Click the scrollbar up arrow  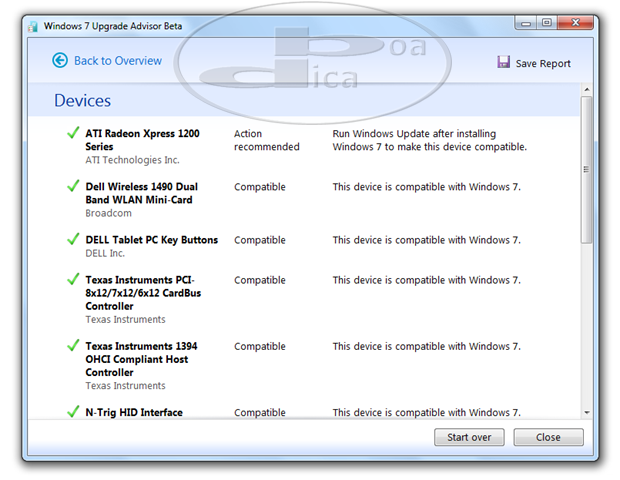(586, 90)
